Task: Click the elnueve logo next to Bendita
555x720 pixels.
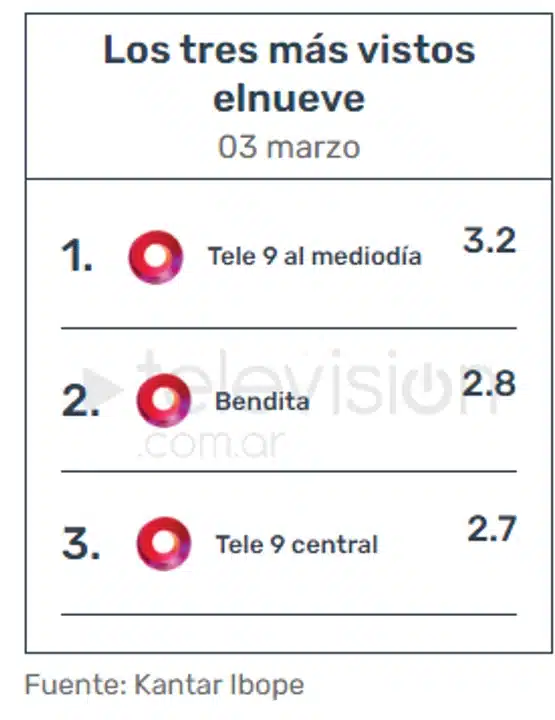Action: 163,400
